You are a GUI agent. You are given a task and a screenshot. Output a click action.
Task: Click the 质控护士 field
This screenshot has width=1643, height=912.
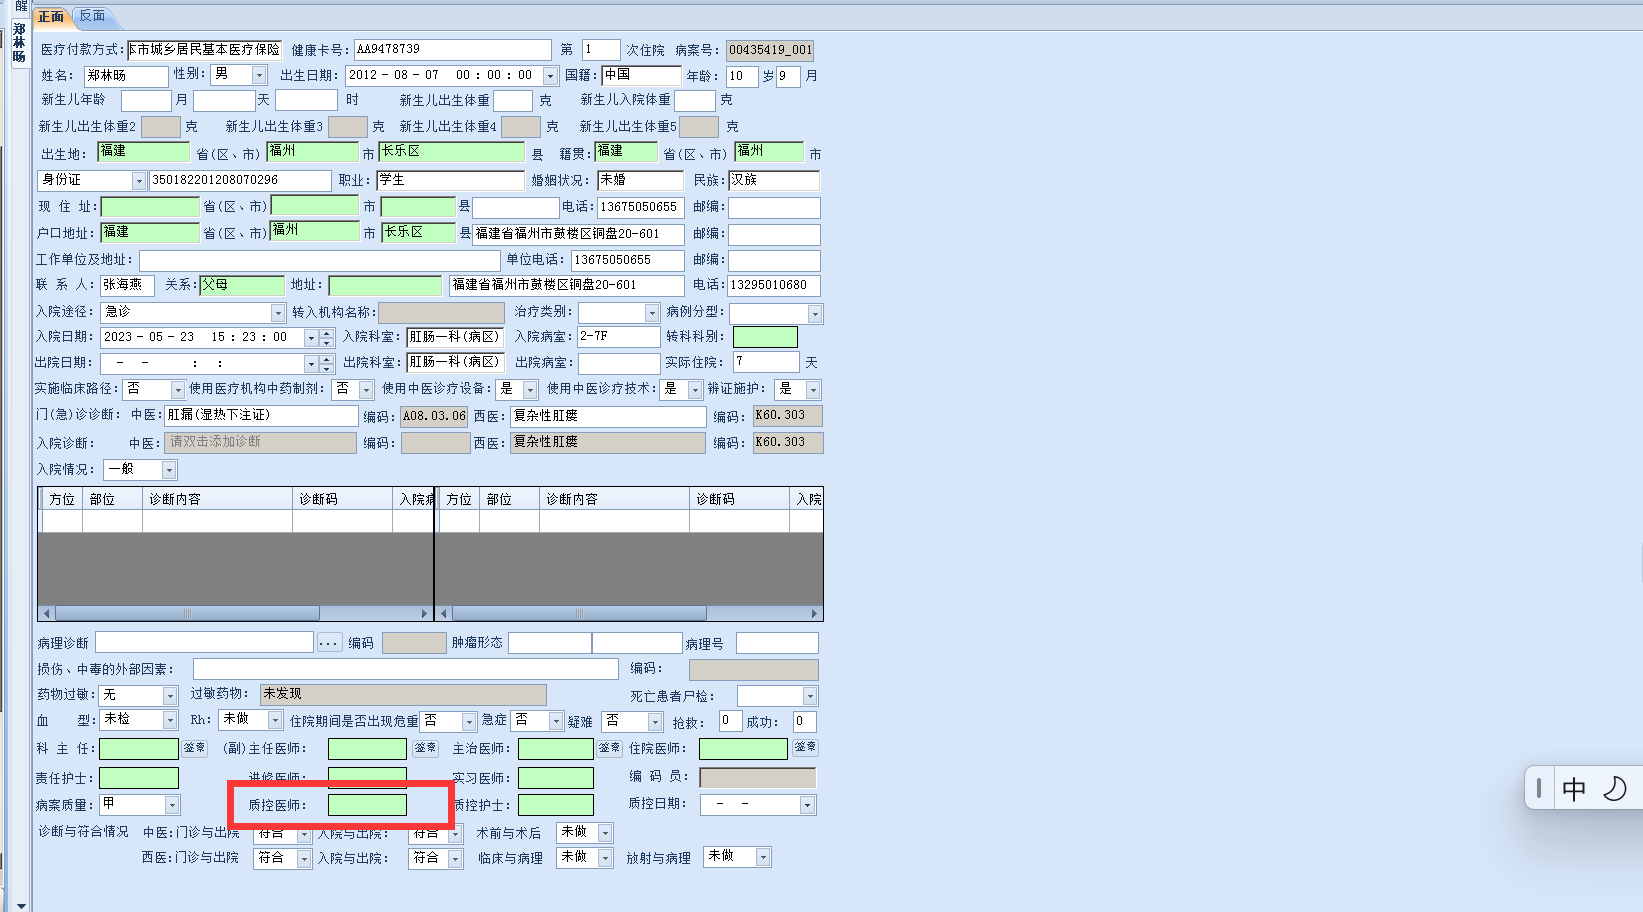[x=556, y=805]
